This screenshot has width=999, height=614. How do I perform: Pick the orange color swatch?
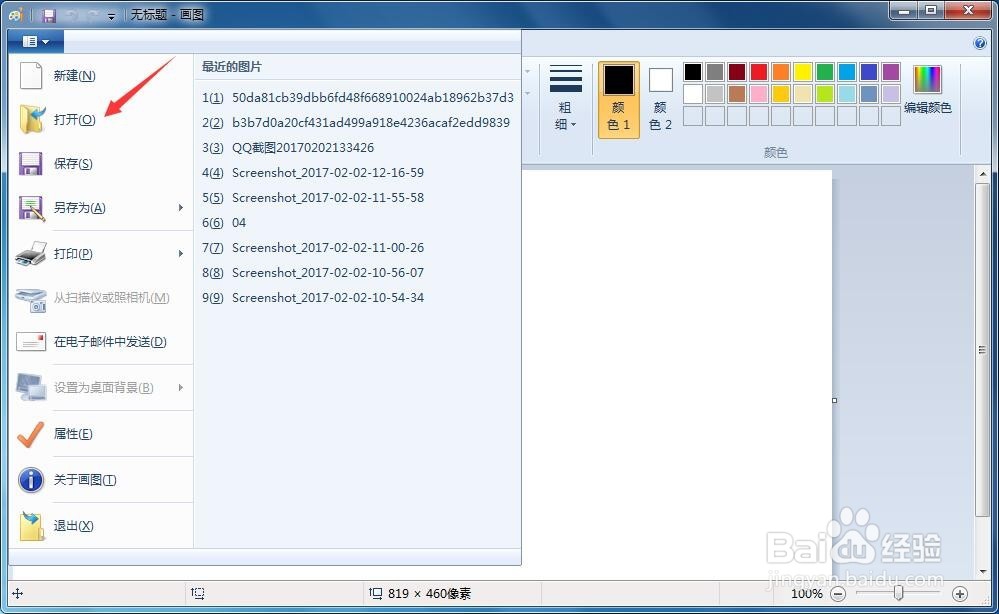tap(781, 71)
